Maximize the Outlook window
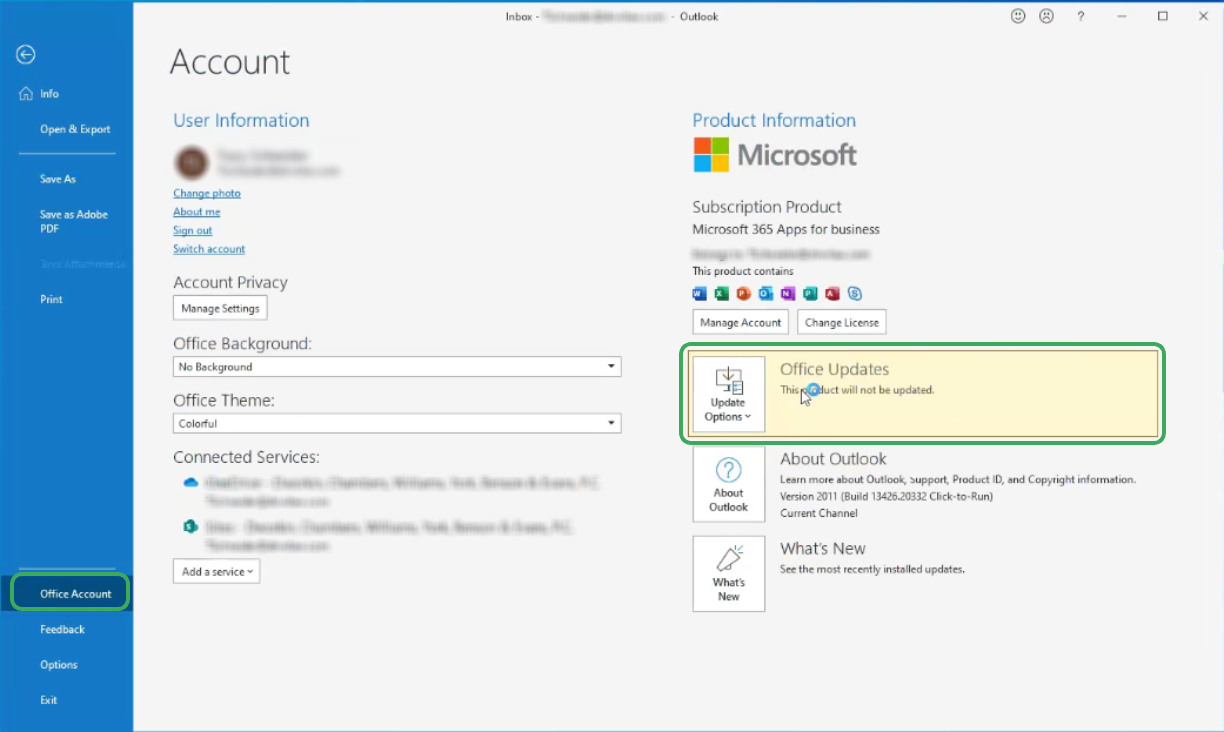The width and height of the screenshot is (1224, 732). click(1163, 16)
